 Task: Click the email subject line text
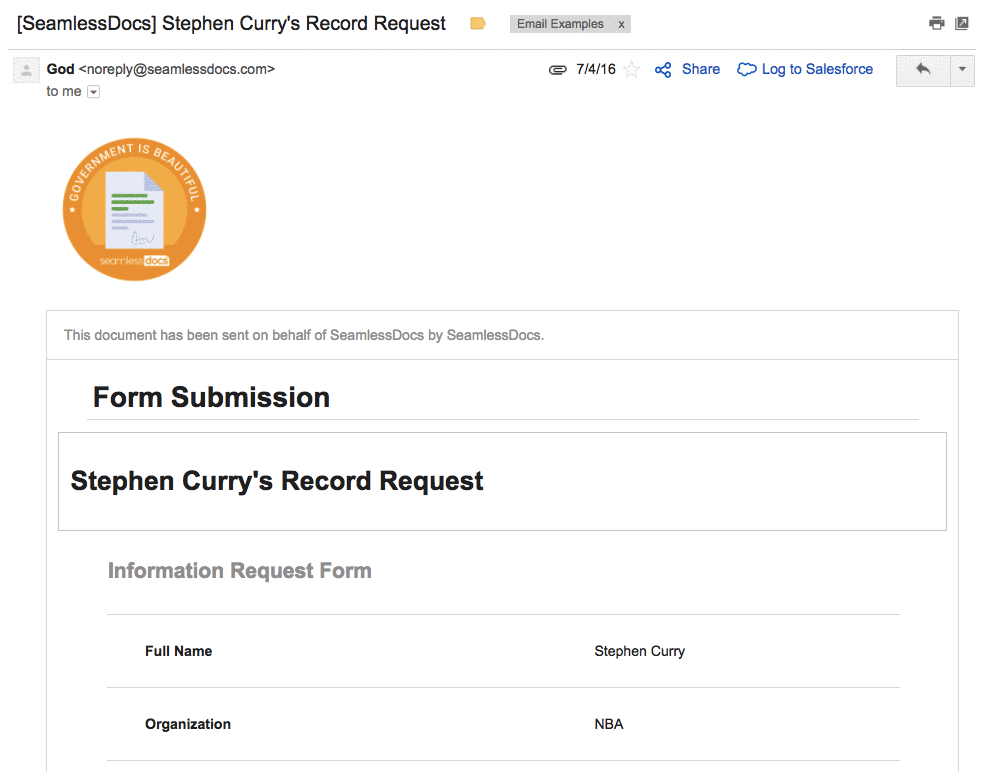pos(231,23)
